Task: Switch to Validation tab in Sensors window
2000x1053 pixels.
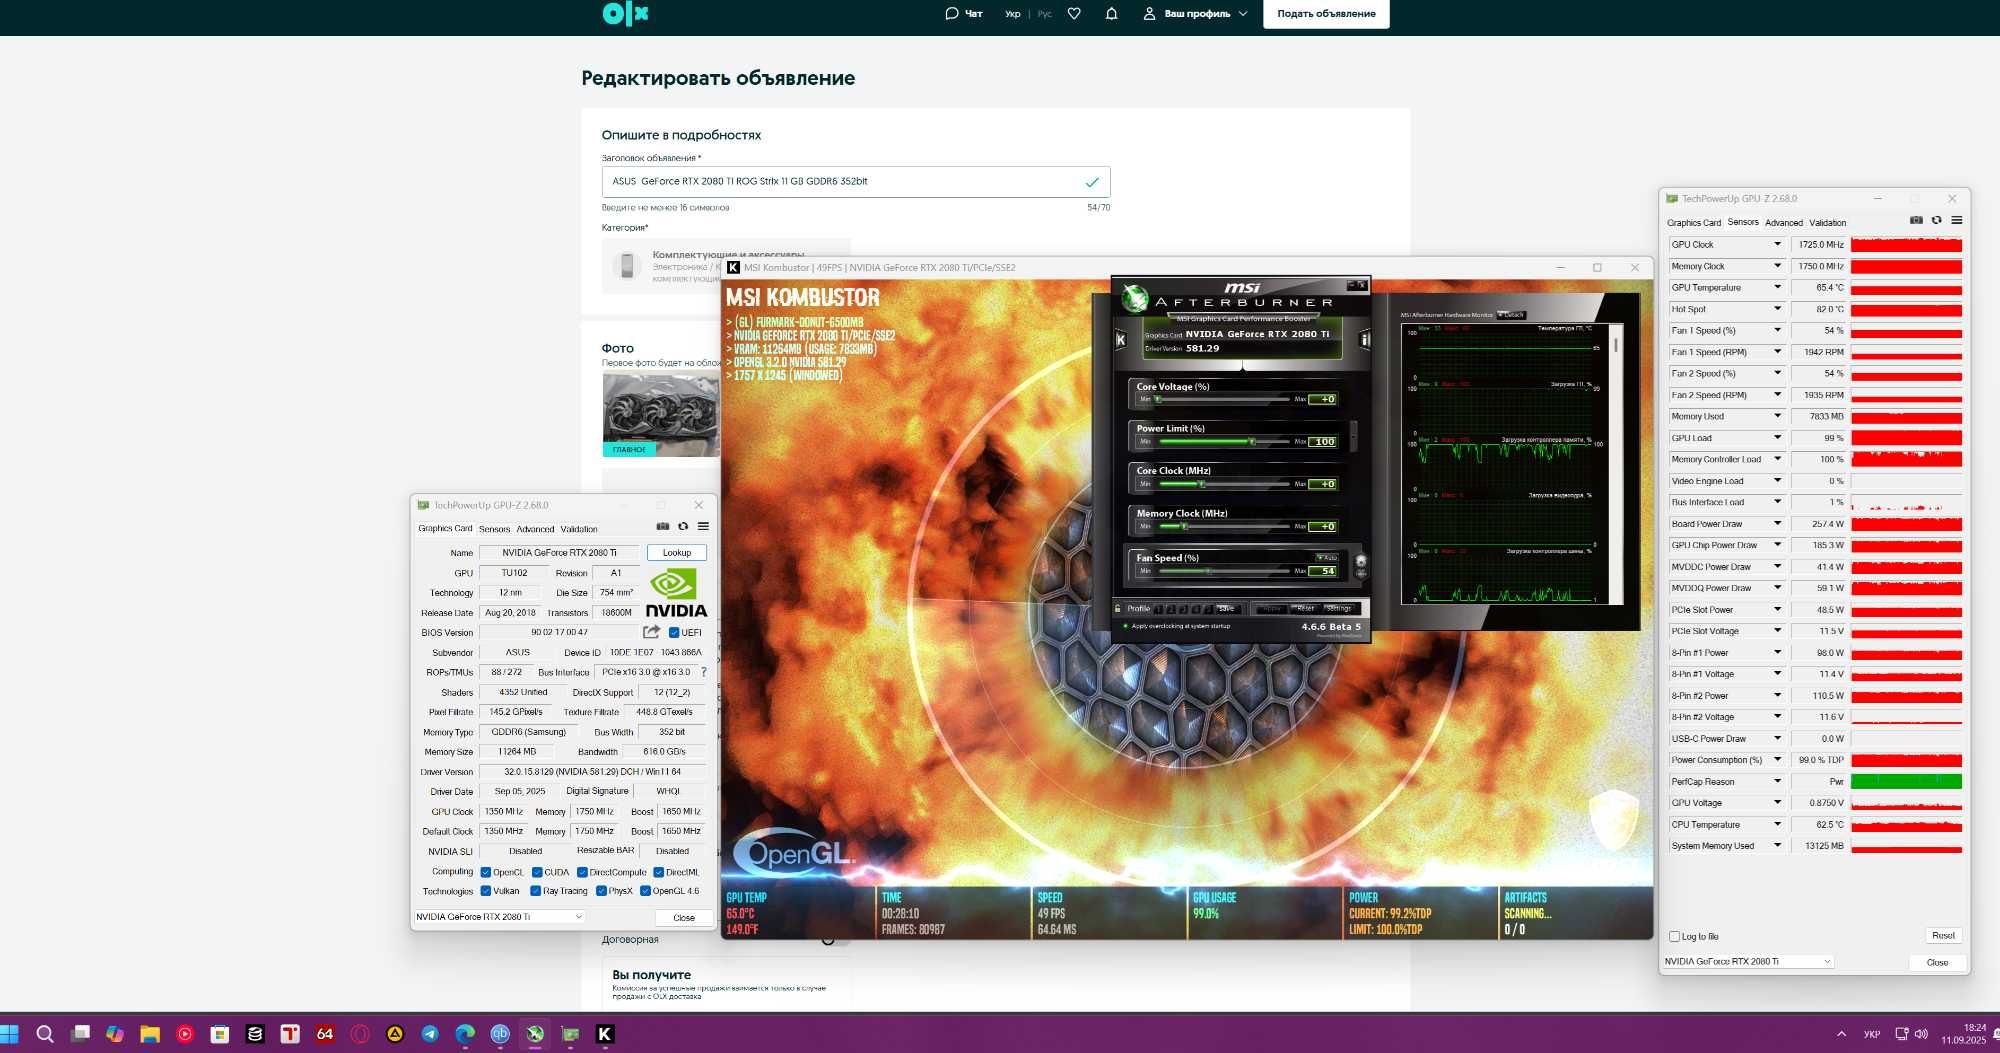Action: (x=1828, y=223)
